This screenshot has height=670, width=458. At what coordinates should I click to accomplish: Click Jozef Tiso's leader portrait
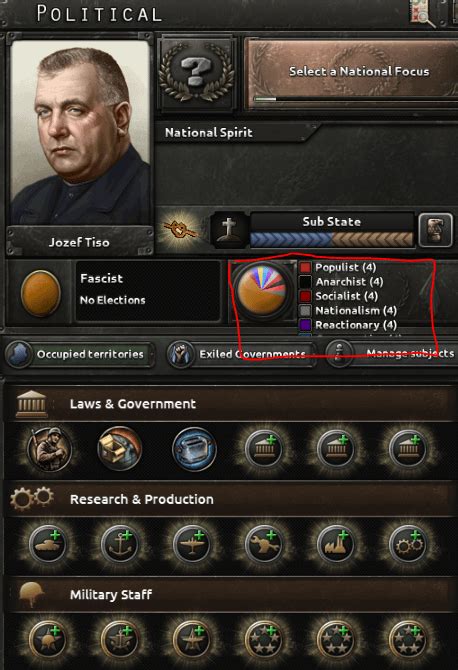pos(80,133)
